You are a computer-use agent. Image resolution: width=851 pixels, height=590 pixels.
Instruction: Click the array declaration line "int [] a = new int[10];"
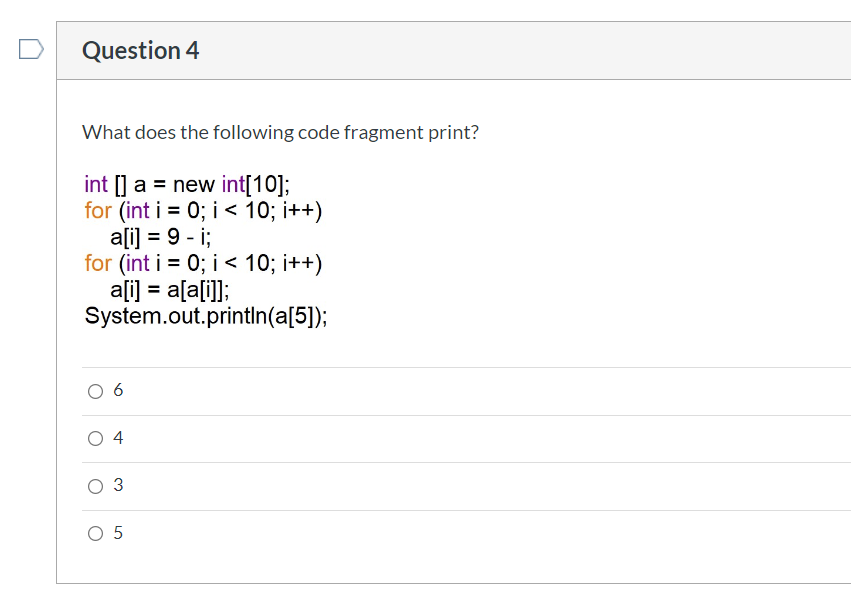187,185
